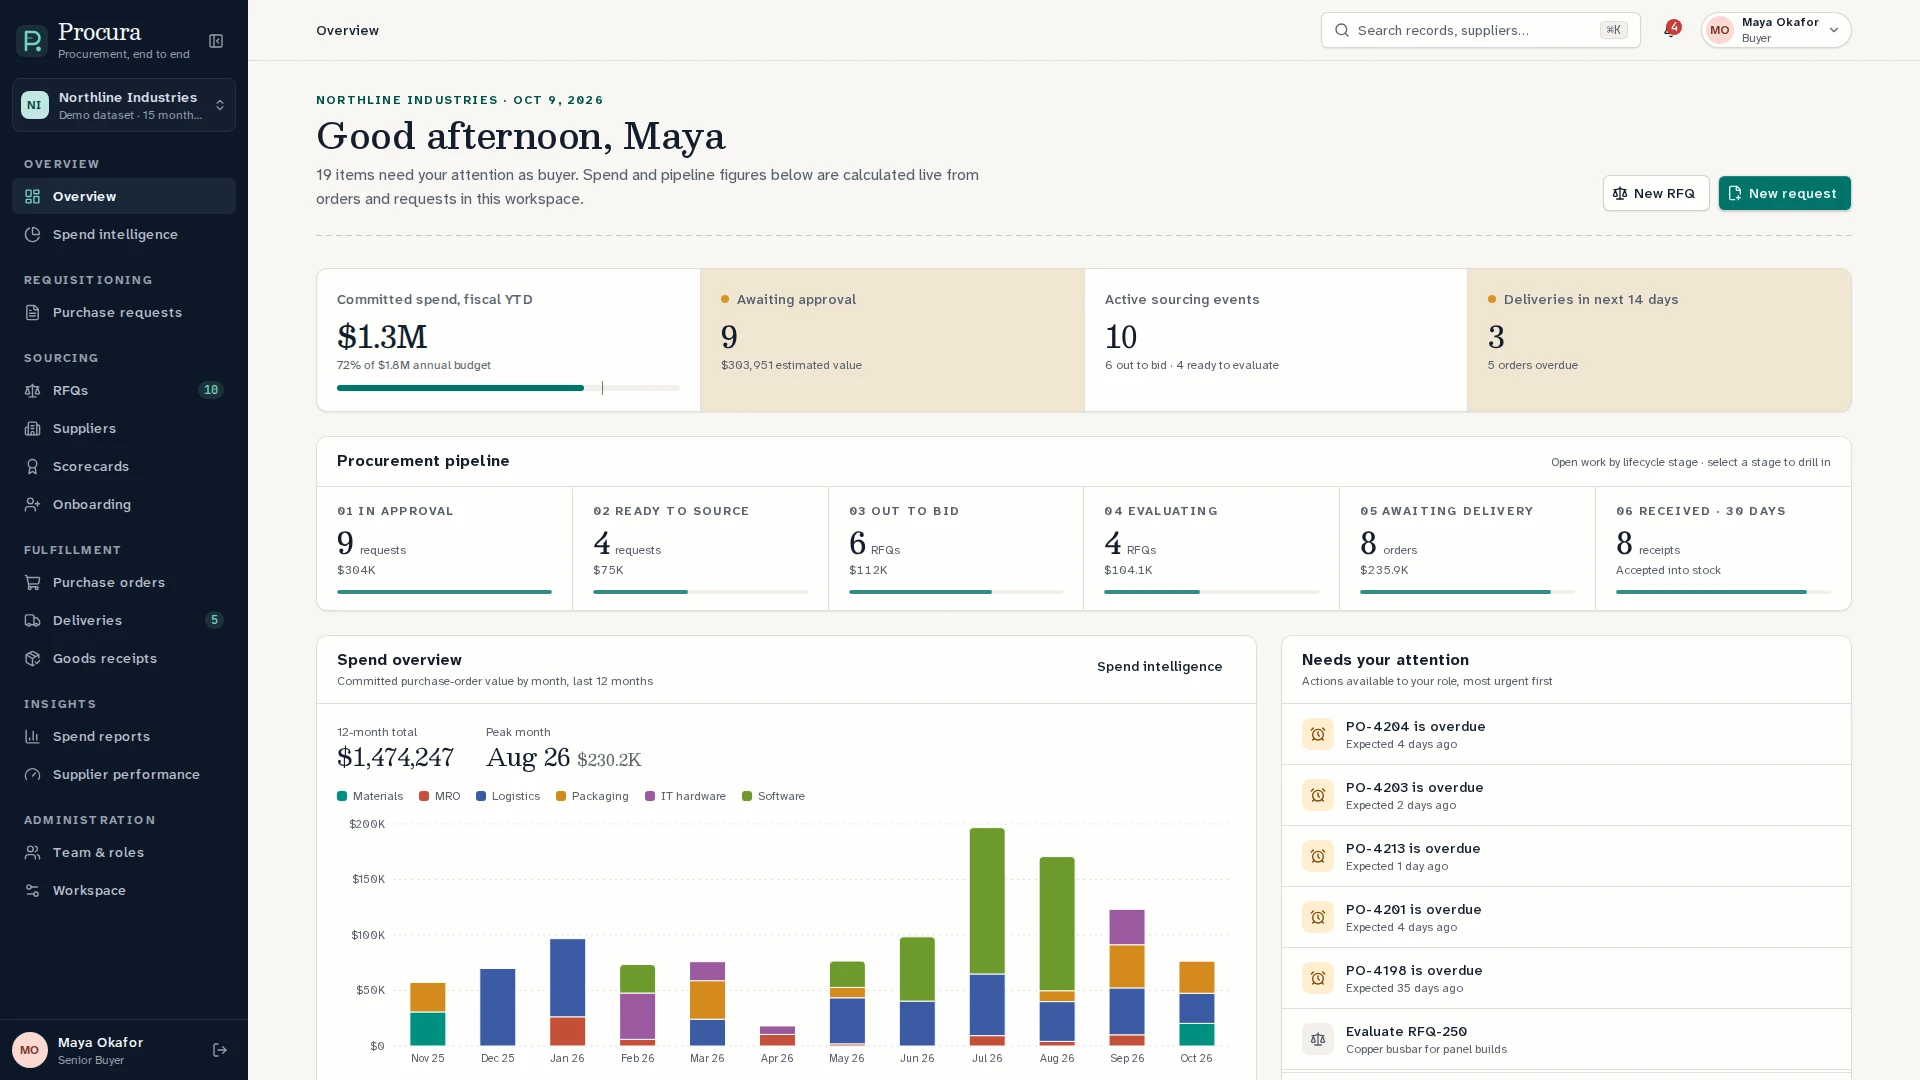Screen dimensions: 1920x1080
Task: Click the New request button
Action: pos(1784,193)
